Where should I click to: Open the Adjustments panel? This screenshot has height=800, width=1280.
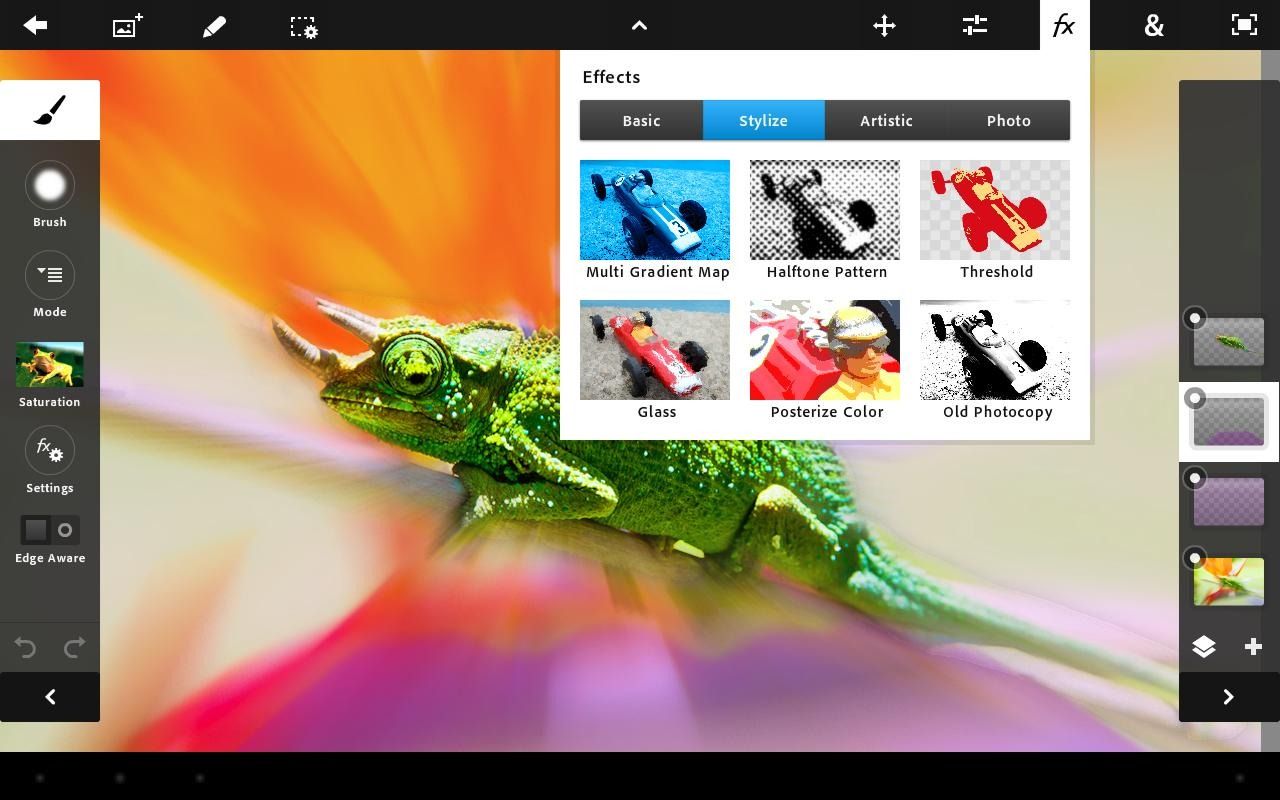click(973, 25)
